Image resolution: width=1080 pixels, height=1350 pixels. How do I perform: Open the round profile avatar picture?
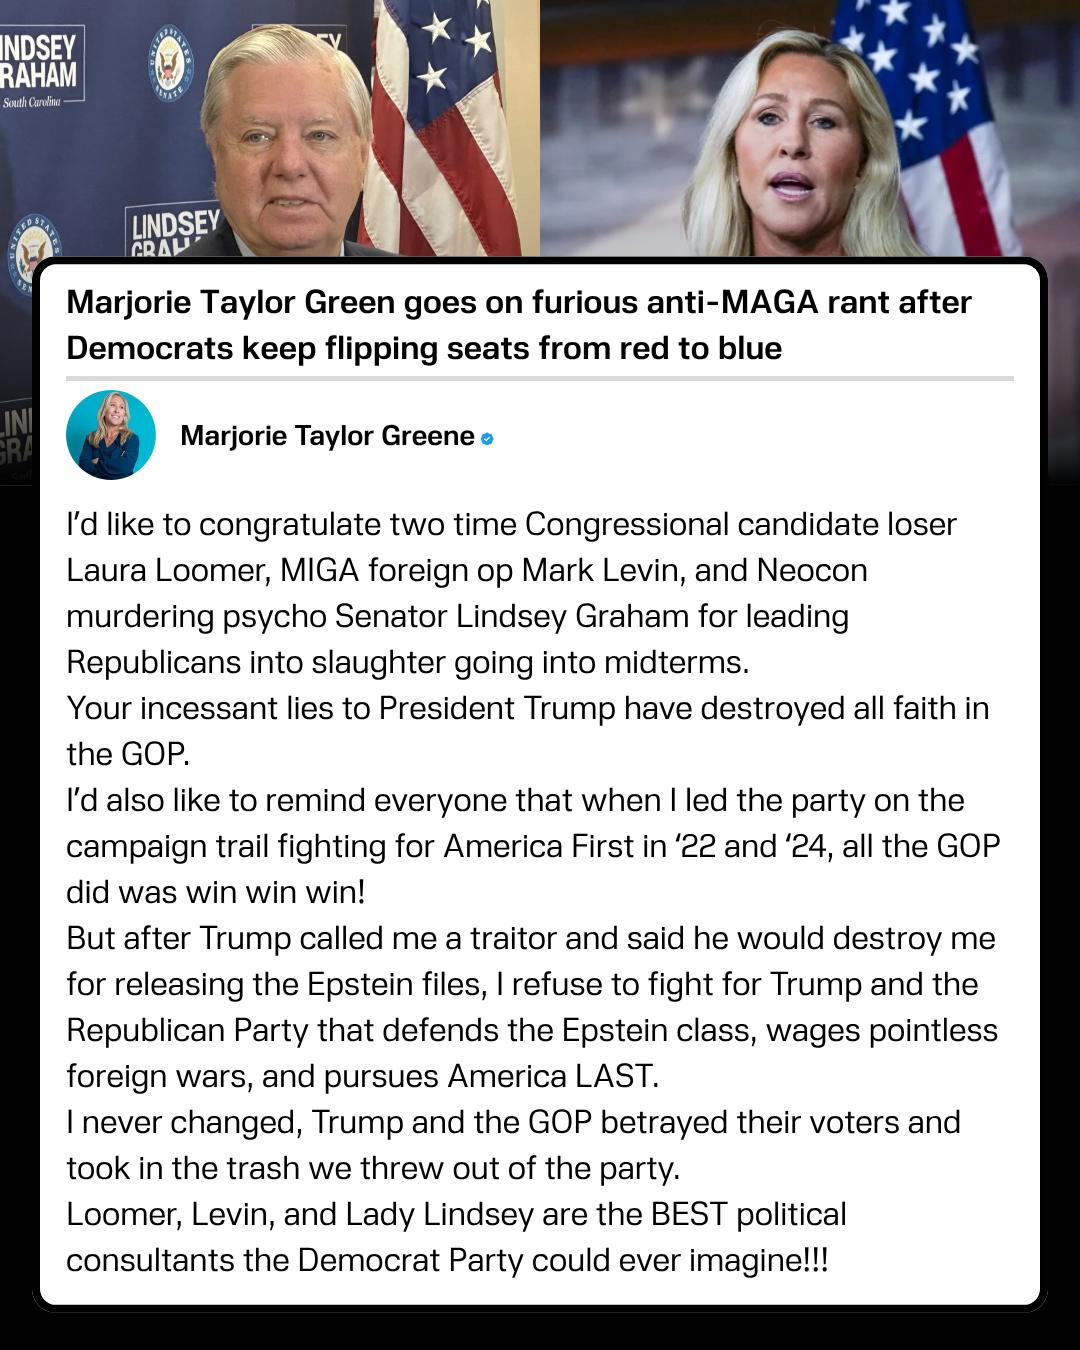(111, 435)
